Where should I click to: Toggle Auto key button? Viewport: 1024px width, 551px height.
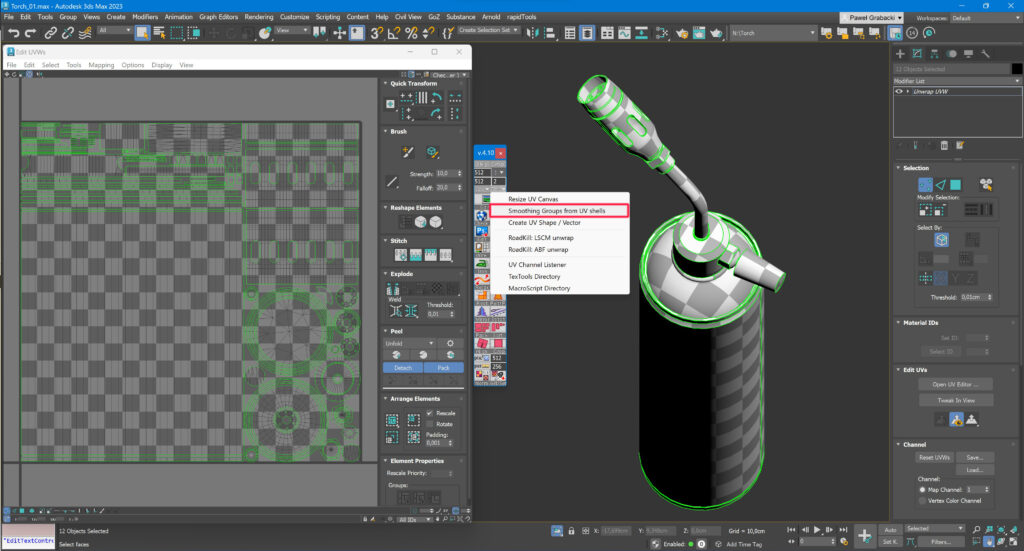pyautogui.click(x=890, y=529)
